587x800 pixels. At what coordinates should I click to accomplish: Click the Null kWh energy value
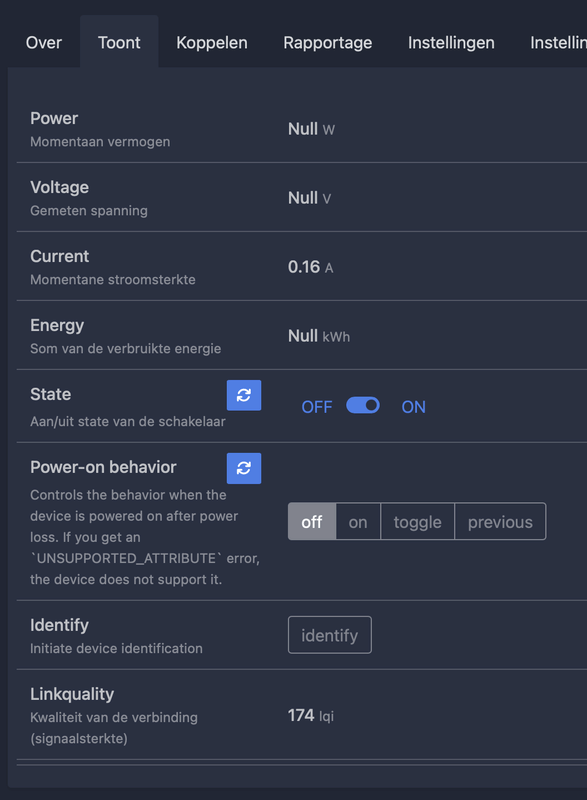(319, 336)
